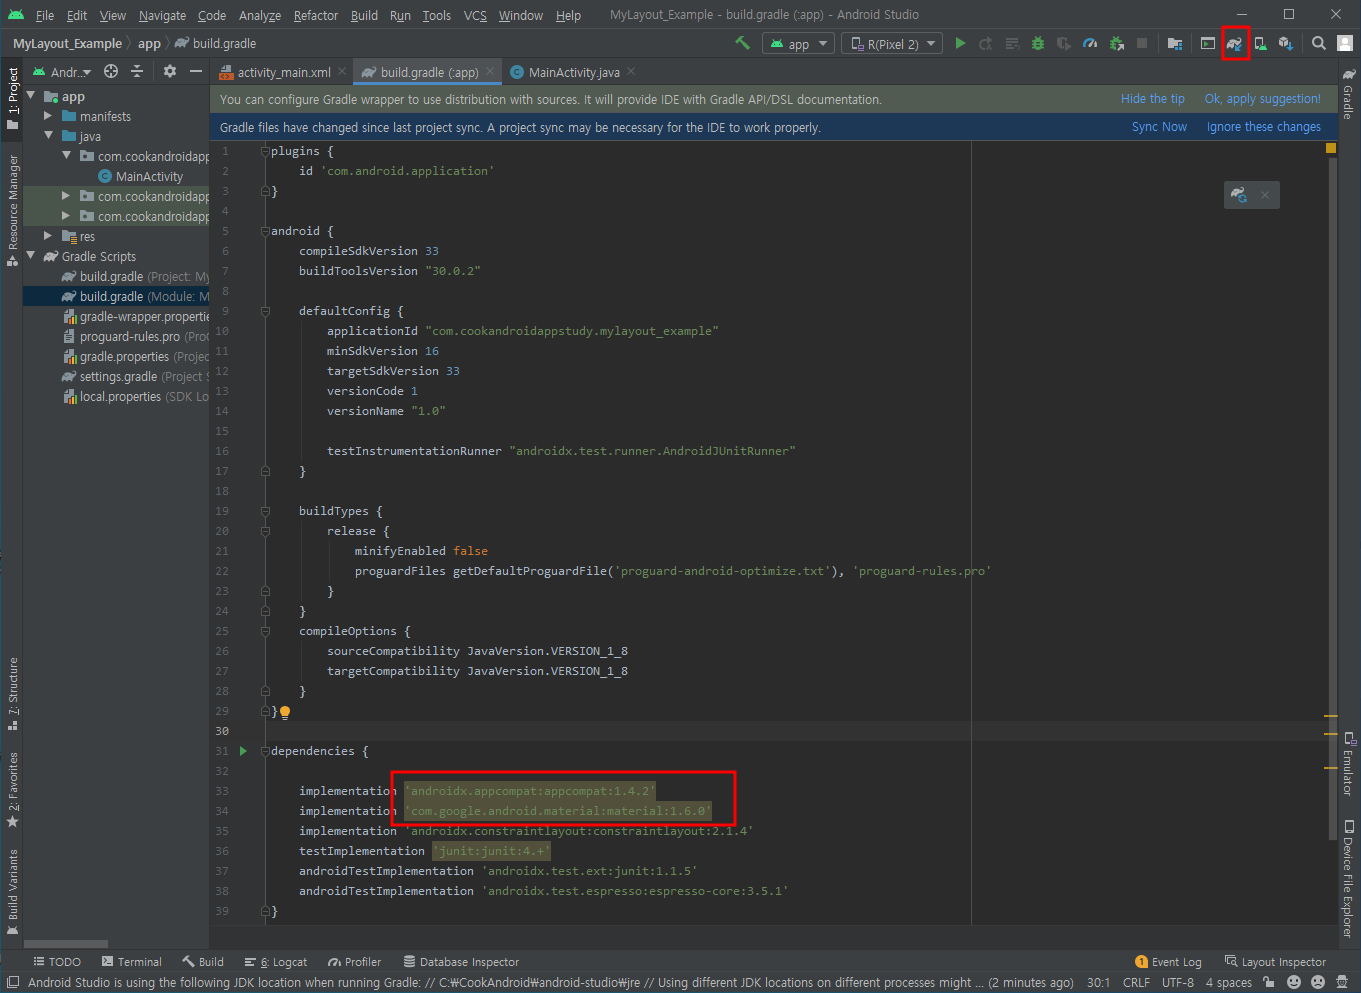Select MainActivity class in project tree
Viewport: 1361px width, 993px height.
140,176
